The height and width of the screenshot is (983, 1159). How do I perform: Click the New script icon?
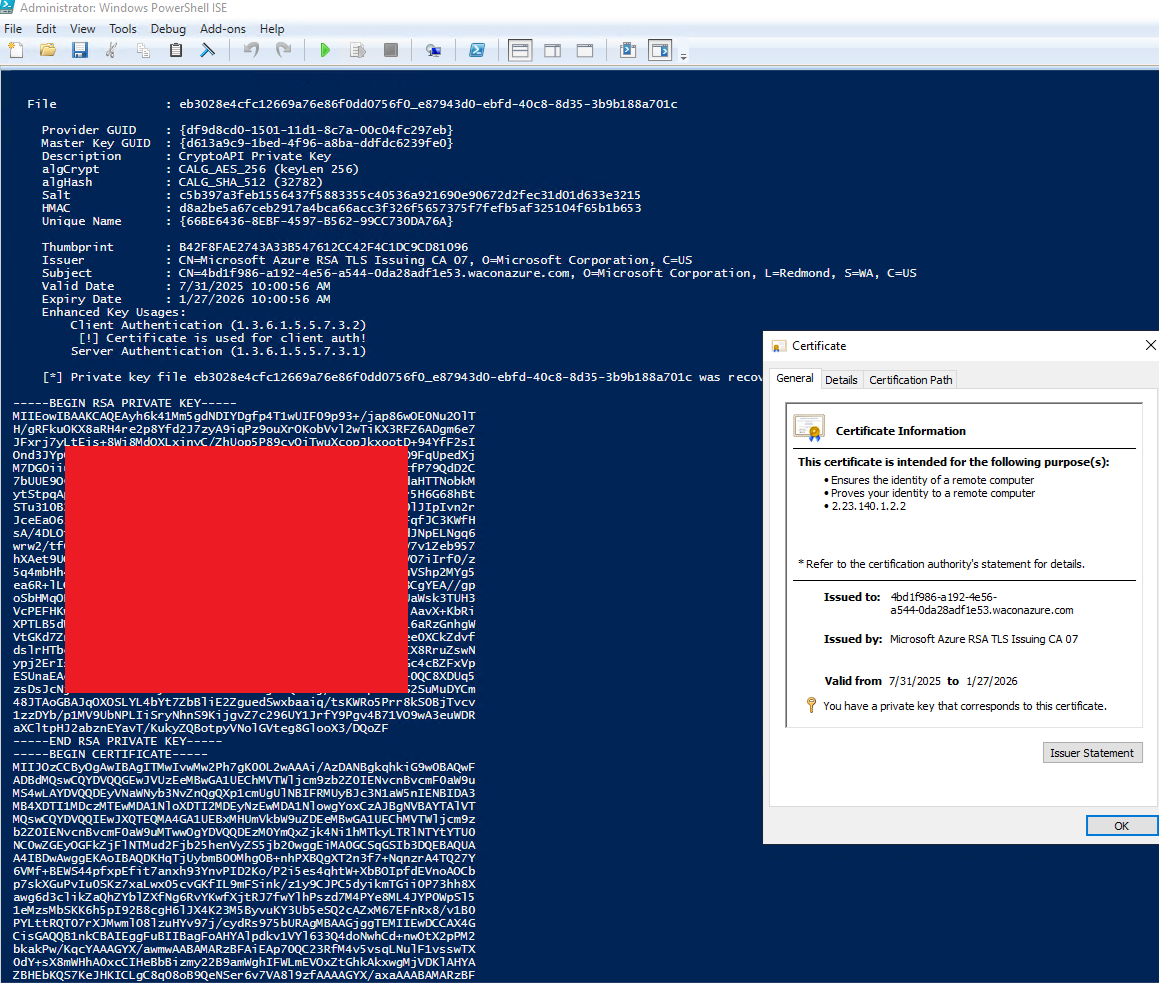[16, 50]
